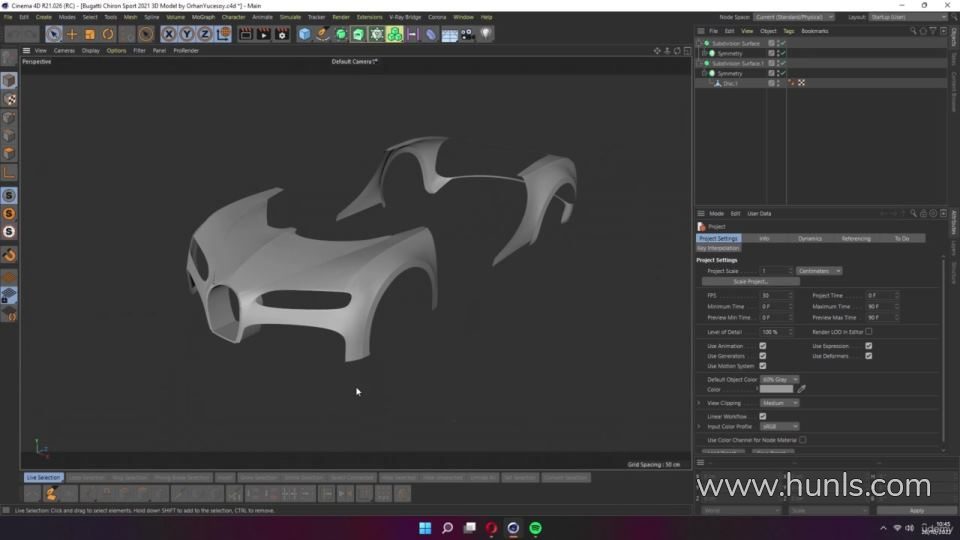Click the green Extrude generator icon
The height and width of the screenshot is (540, 960).
pyautogui.click(x=359, y=34)
